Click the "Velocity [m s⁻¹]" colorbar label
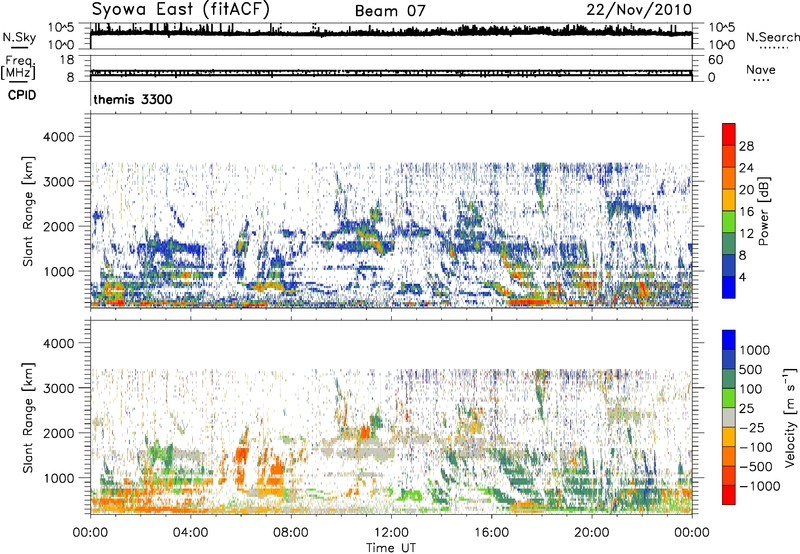The height and width of the screenshot is (554, 800). (x=790, y=417)
